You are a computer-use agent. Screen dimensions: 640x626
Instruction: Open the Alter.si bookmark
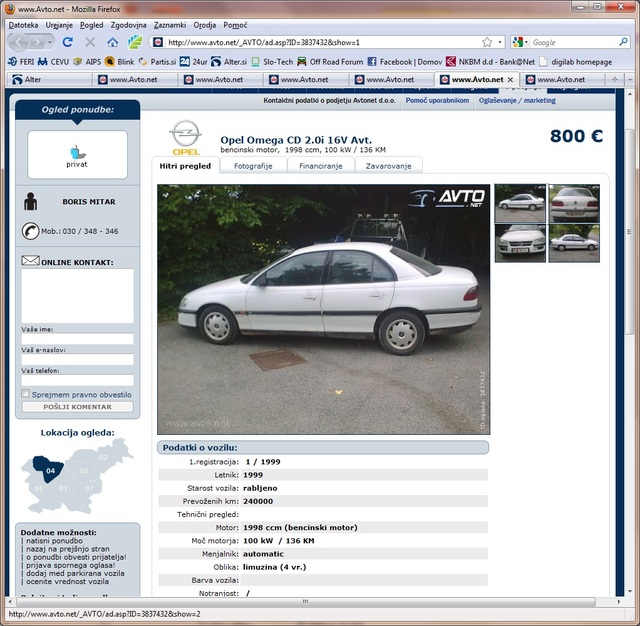[x=229, y=62]
